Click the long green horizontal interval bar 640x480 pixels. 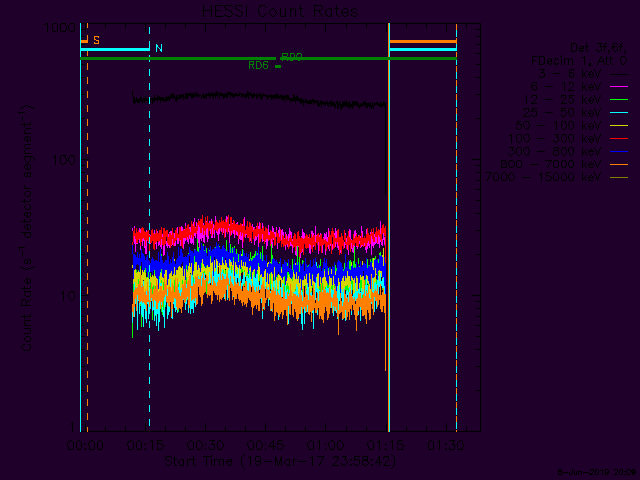point(268,59)
